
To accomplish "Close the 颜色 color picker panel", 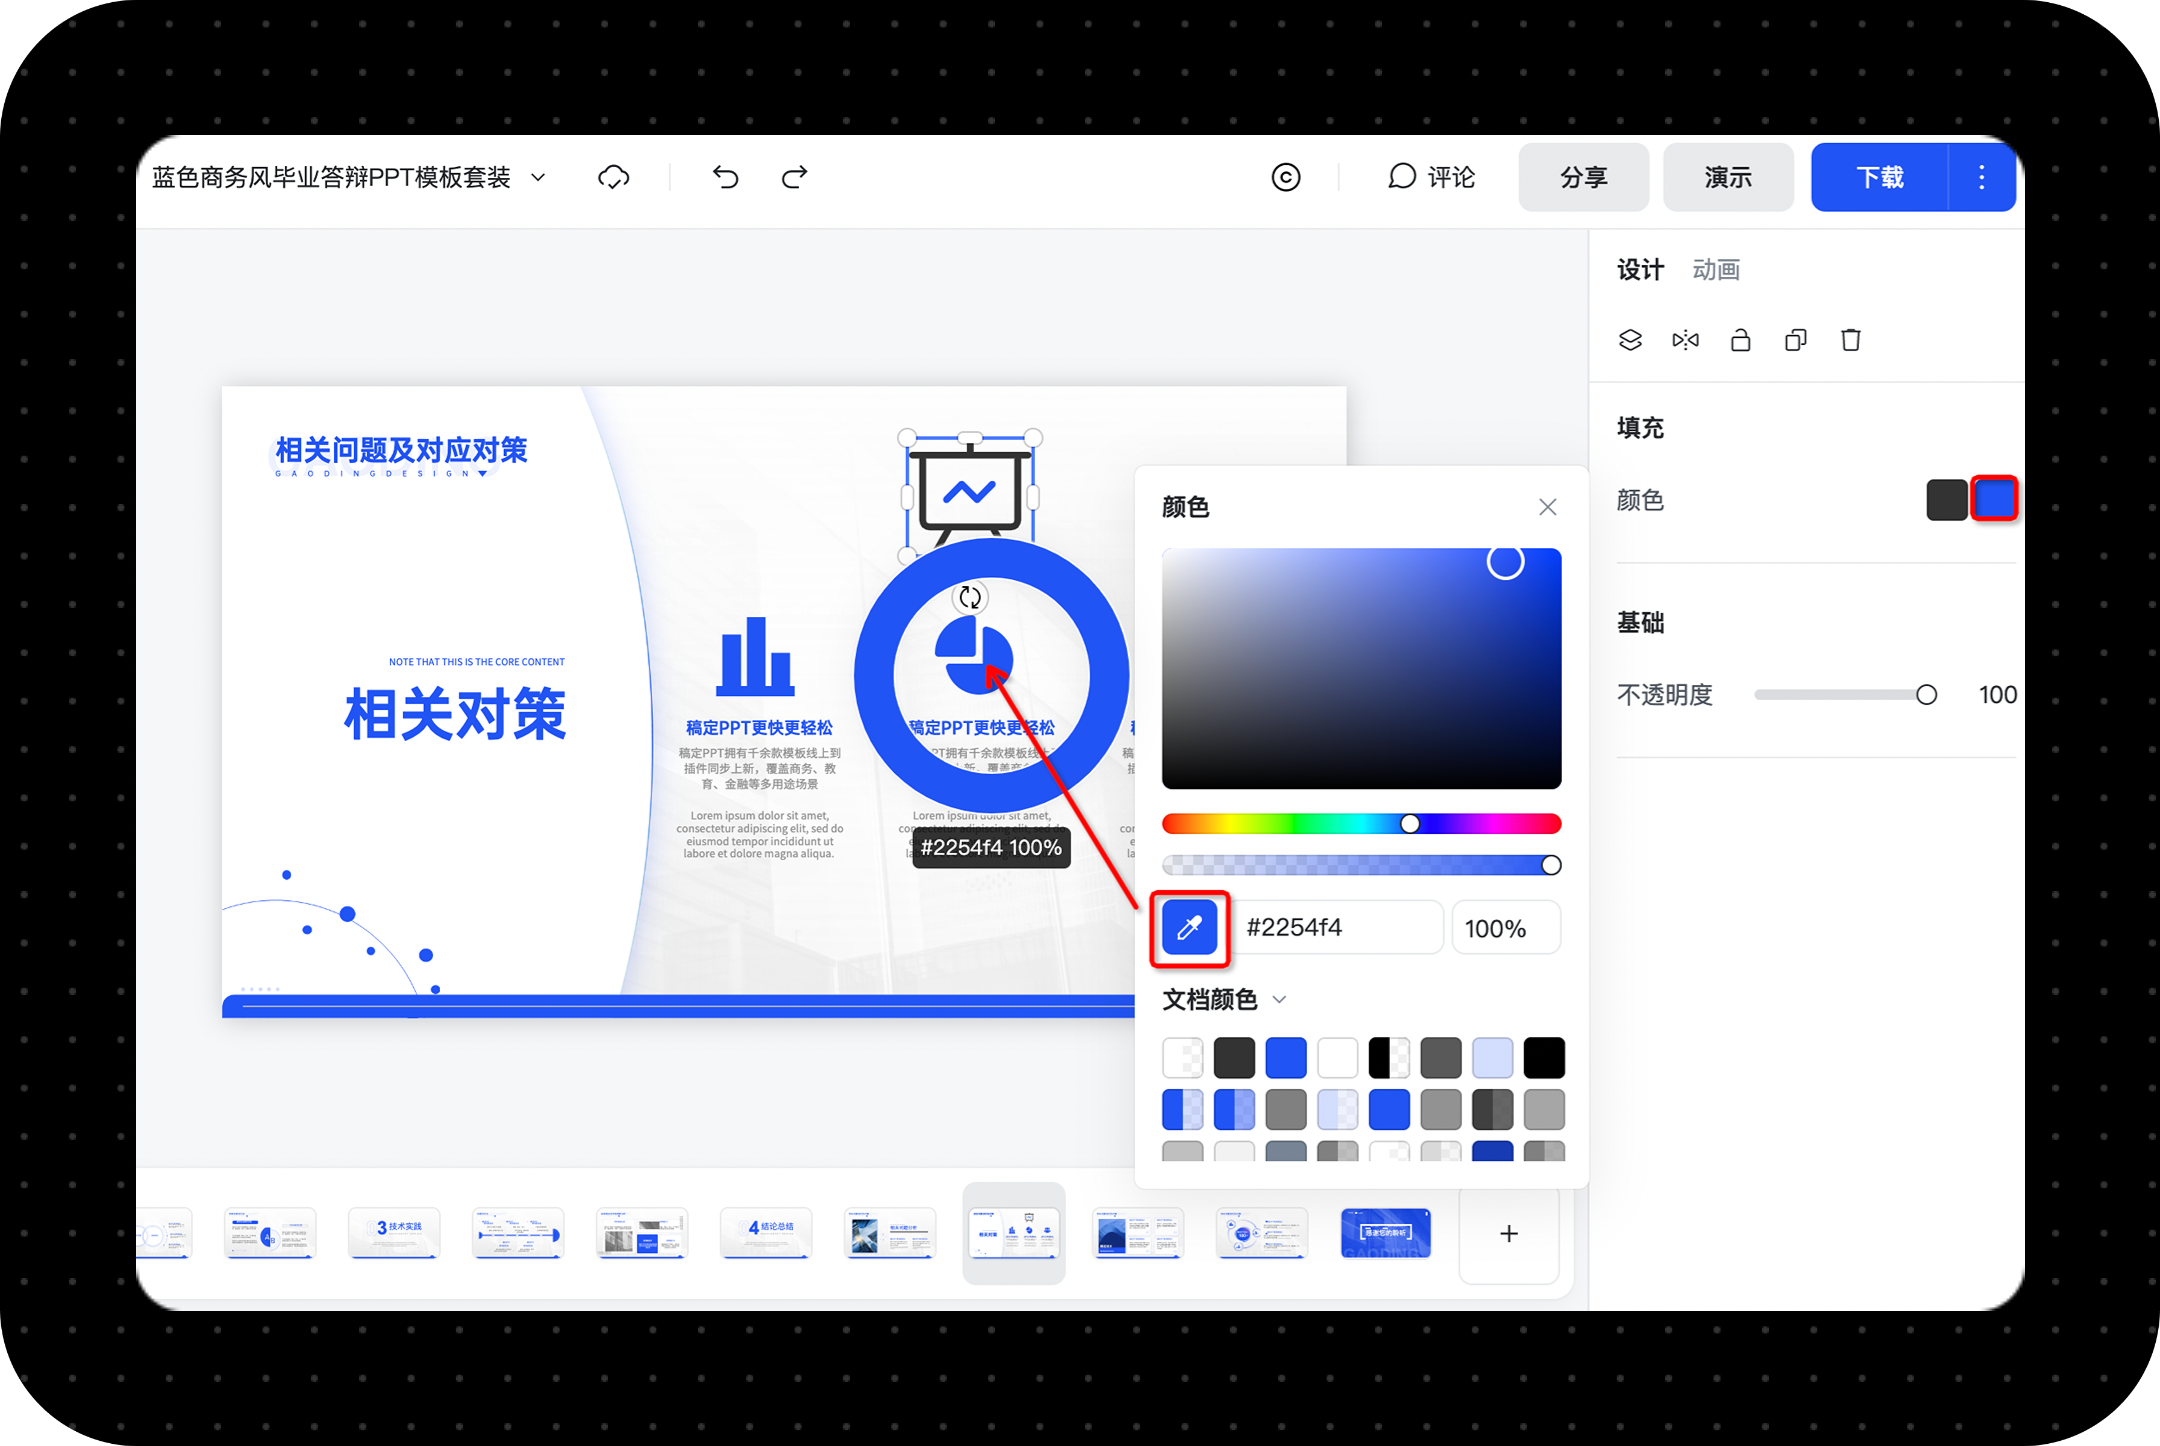I will (x=1548, y=507).
